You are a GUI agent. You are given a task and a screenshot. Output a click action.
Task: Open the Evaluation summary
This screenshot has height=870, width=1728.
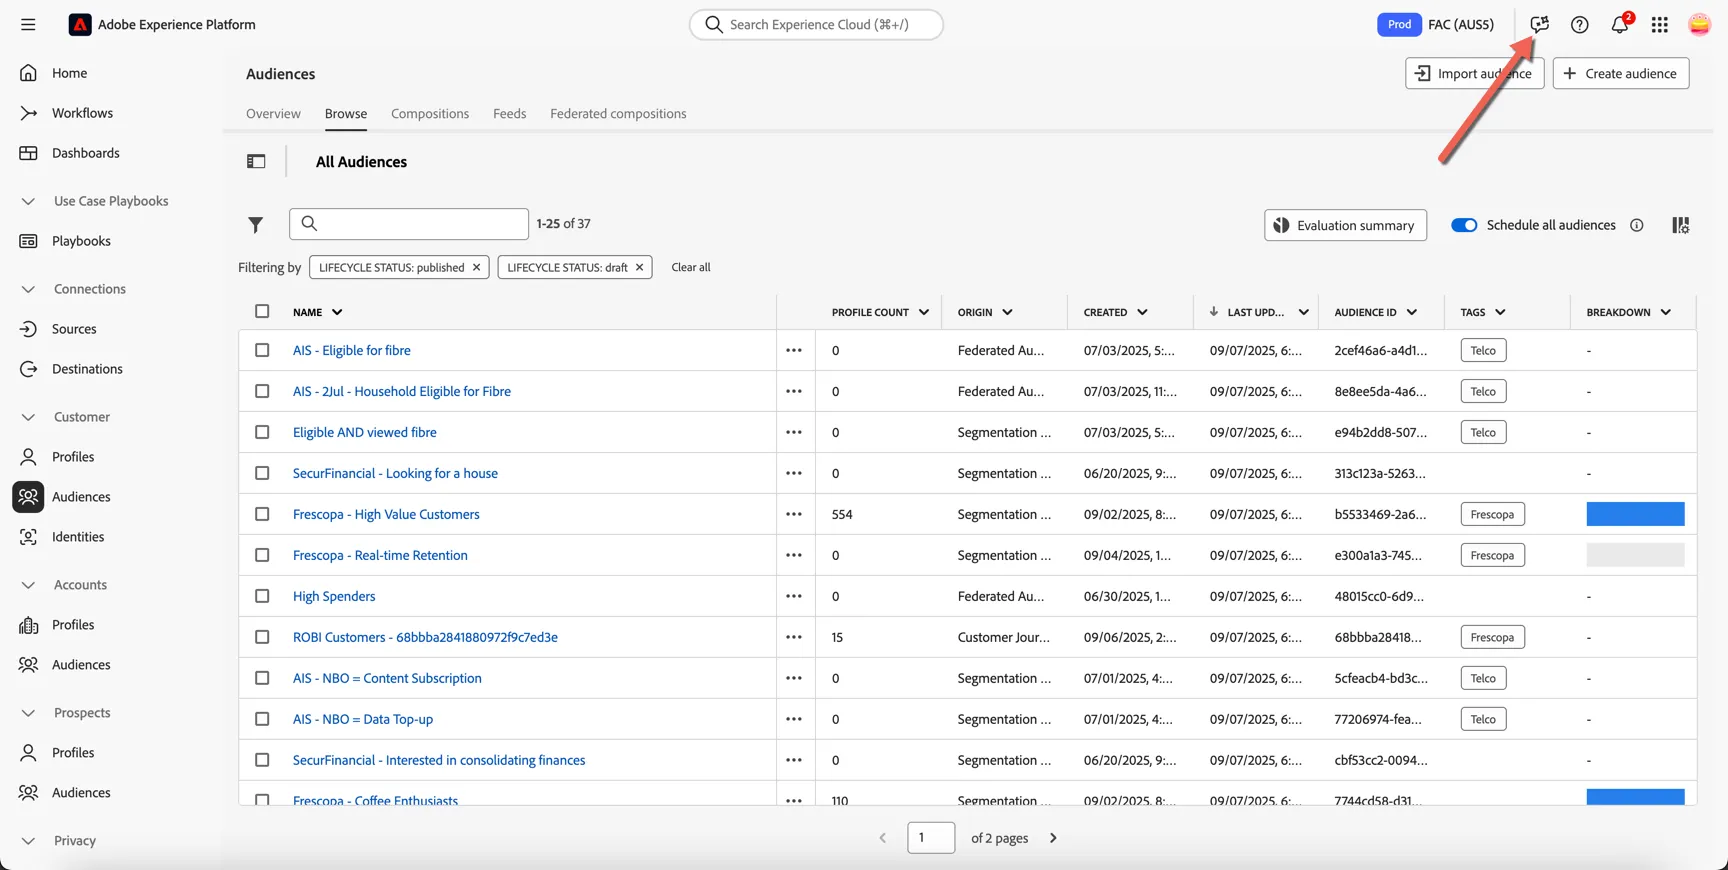tap(1345, 225)
